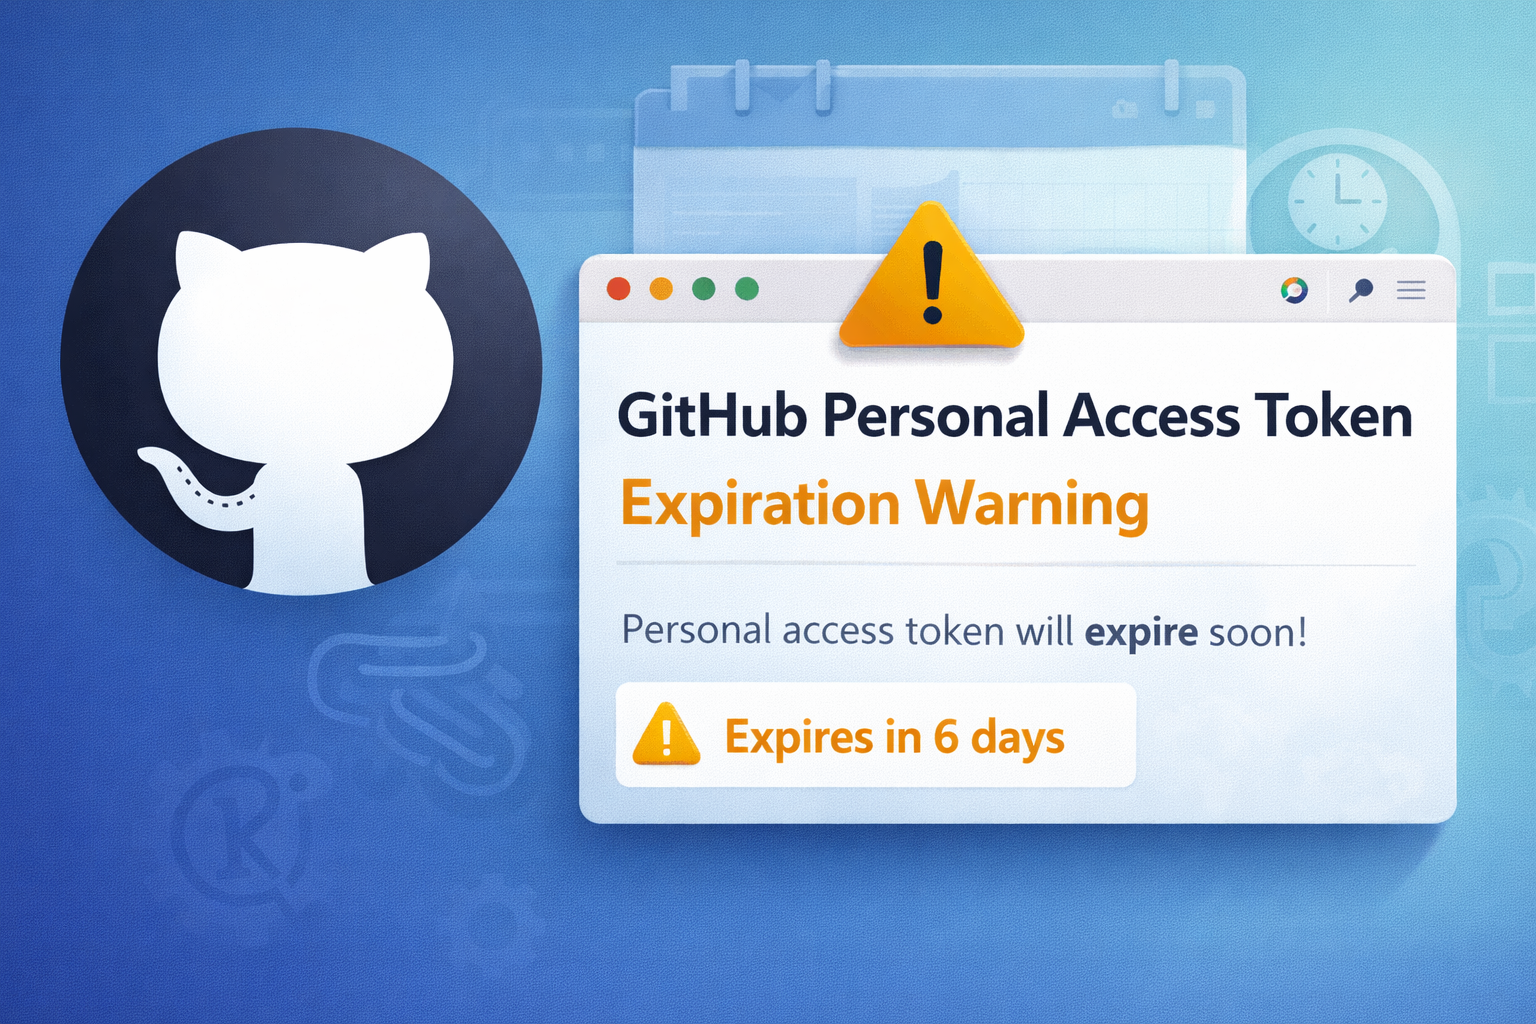Click the second green window dot
The width and height of the screenshot is (1536, 1024).
(x=747, y=289)
